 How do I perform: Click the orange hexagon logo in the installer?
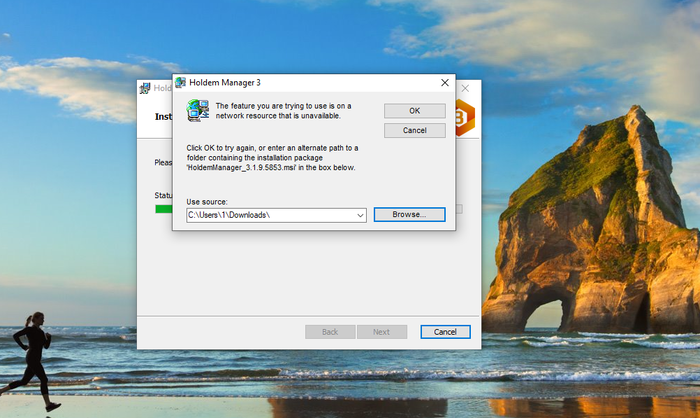pyautogui.click(x=465, y=118)
